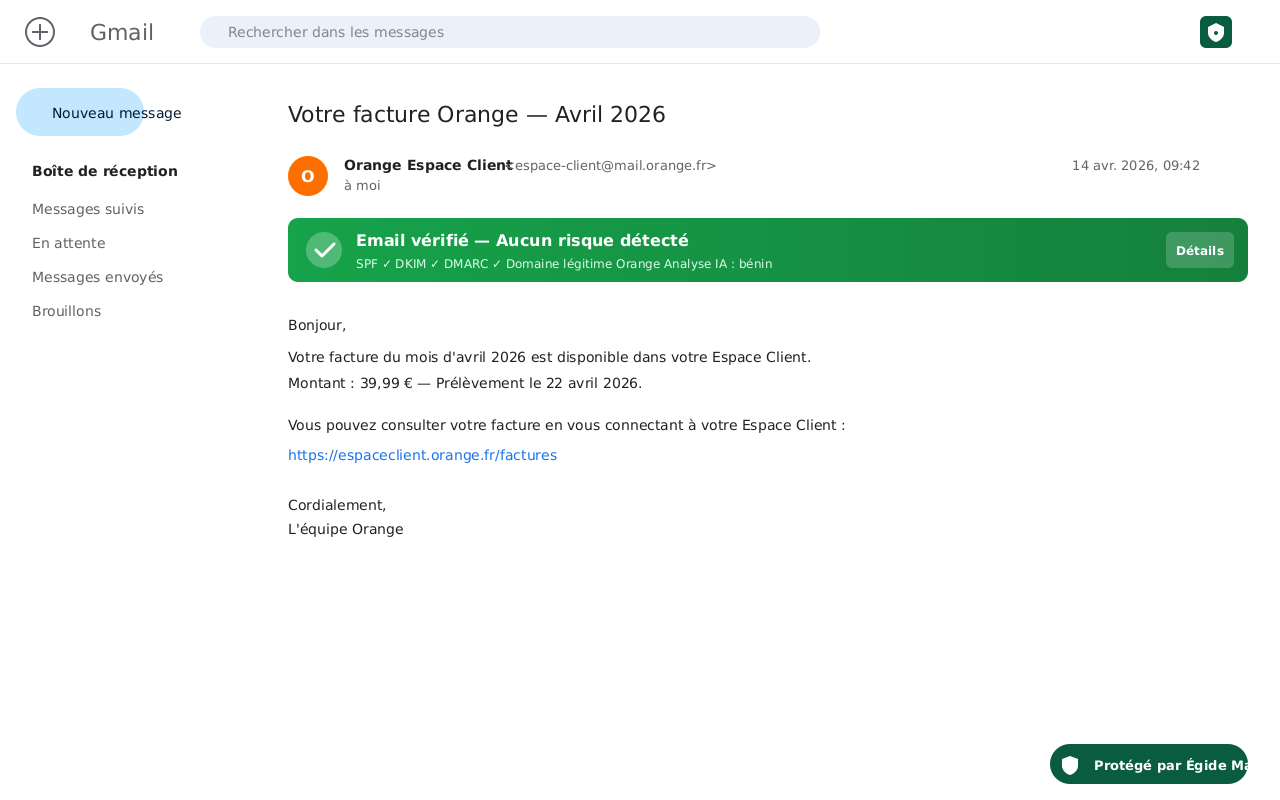This screenshot has height=800, width=1280.
Task: Open the Protégé par Égide badge
Action: point(1149,764)
